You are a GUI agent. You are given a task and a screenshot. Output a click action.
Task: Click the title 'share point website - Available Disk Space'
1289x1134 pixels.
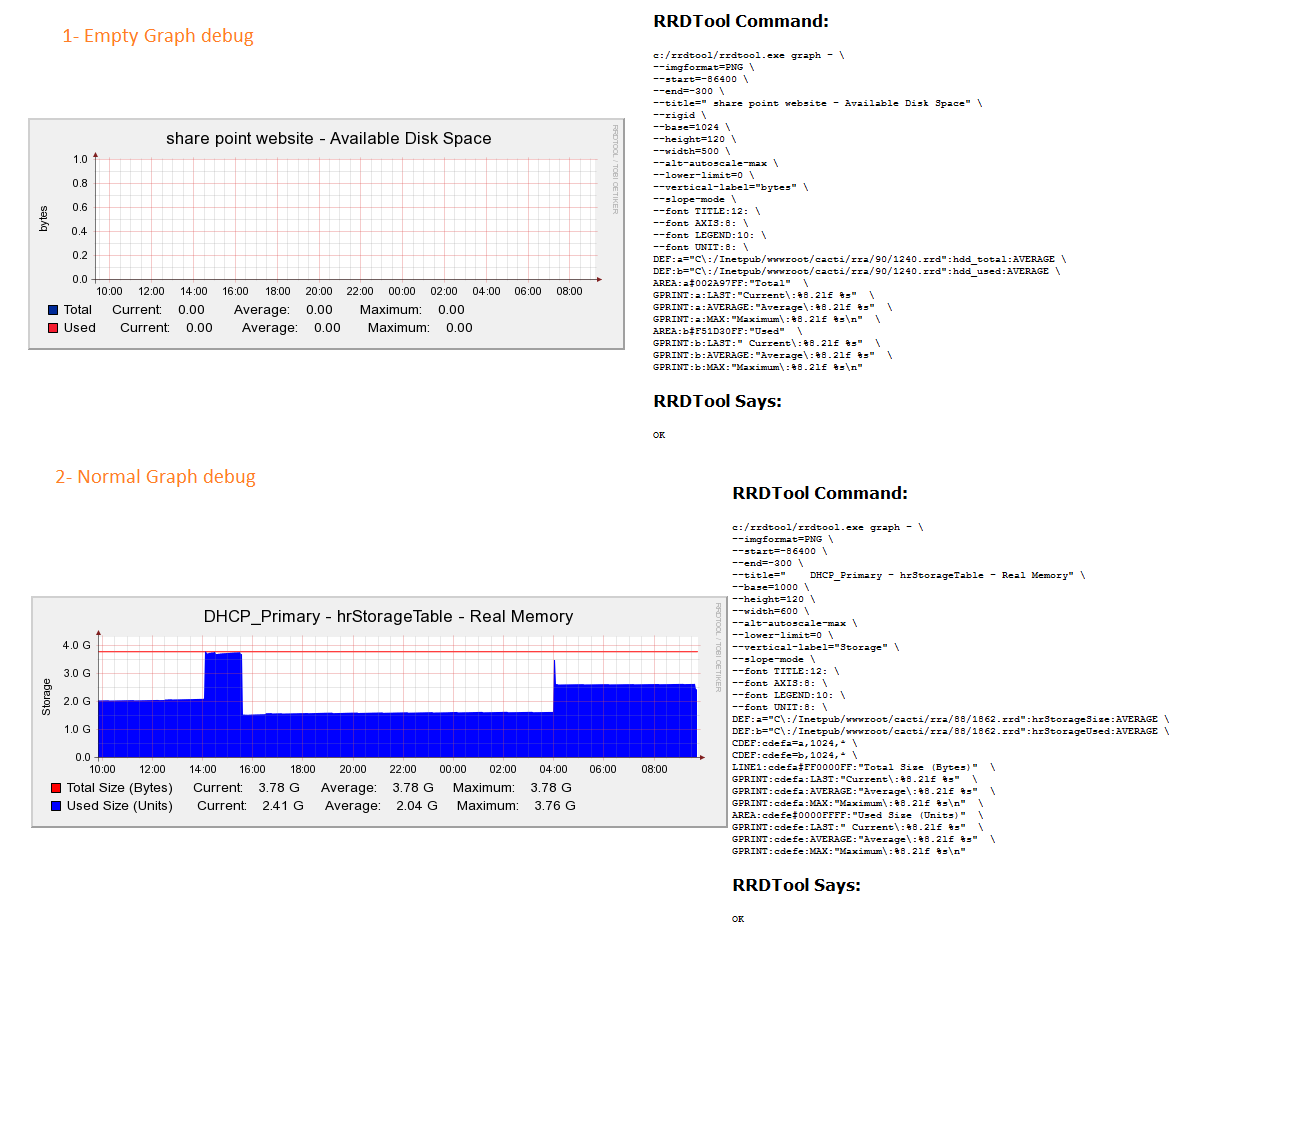(328, 138)
